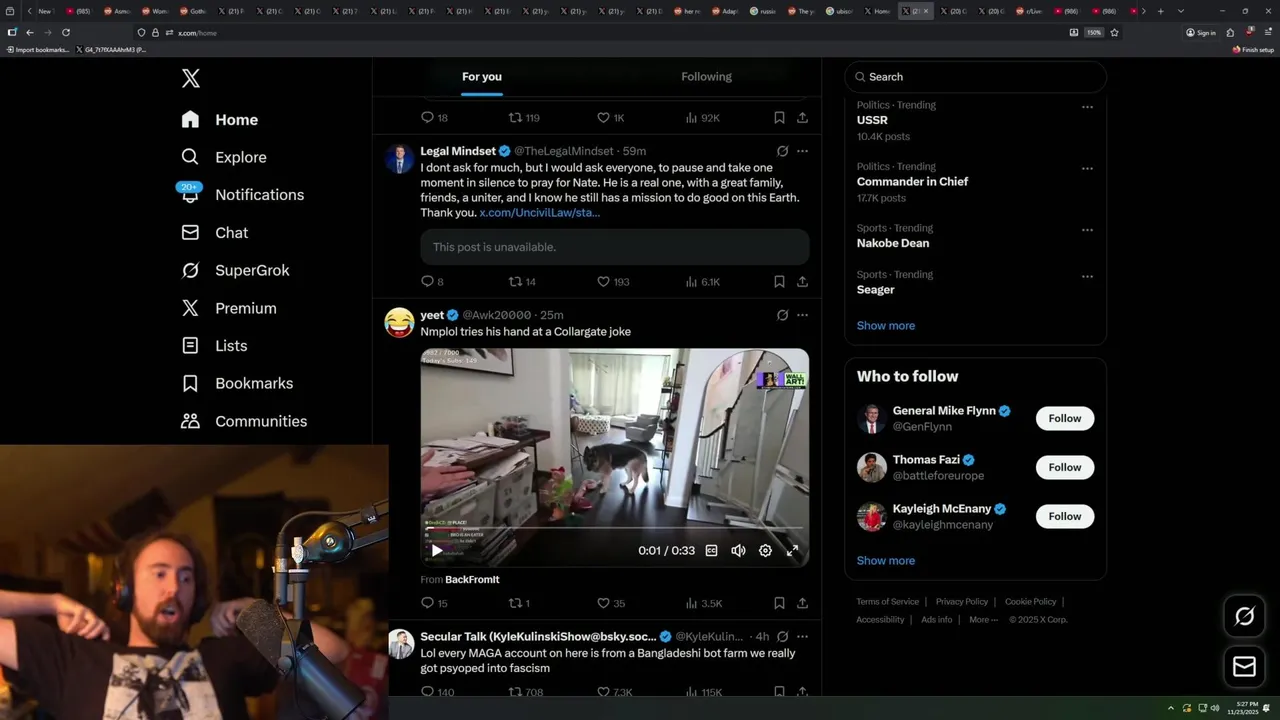Open the yeet profile avatar

[399, 322]
